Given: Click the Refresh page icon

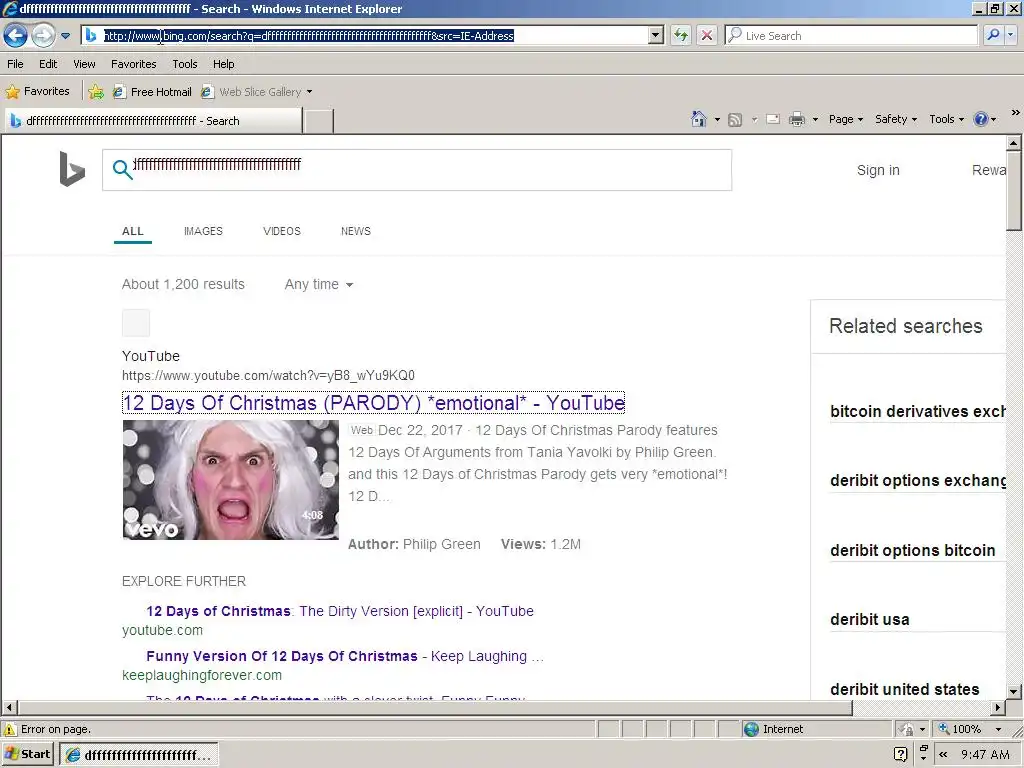Looking at the screenshot, I should (680, 35).
